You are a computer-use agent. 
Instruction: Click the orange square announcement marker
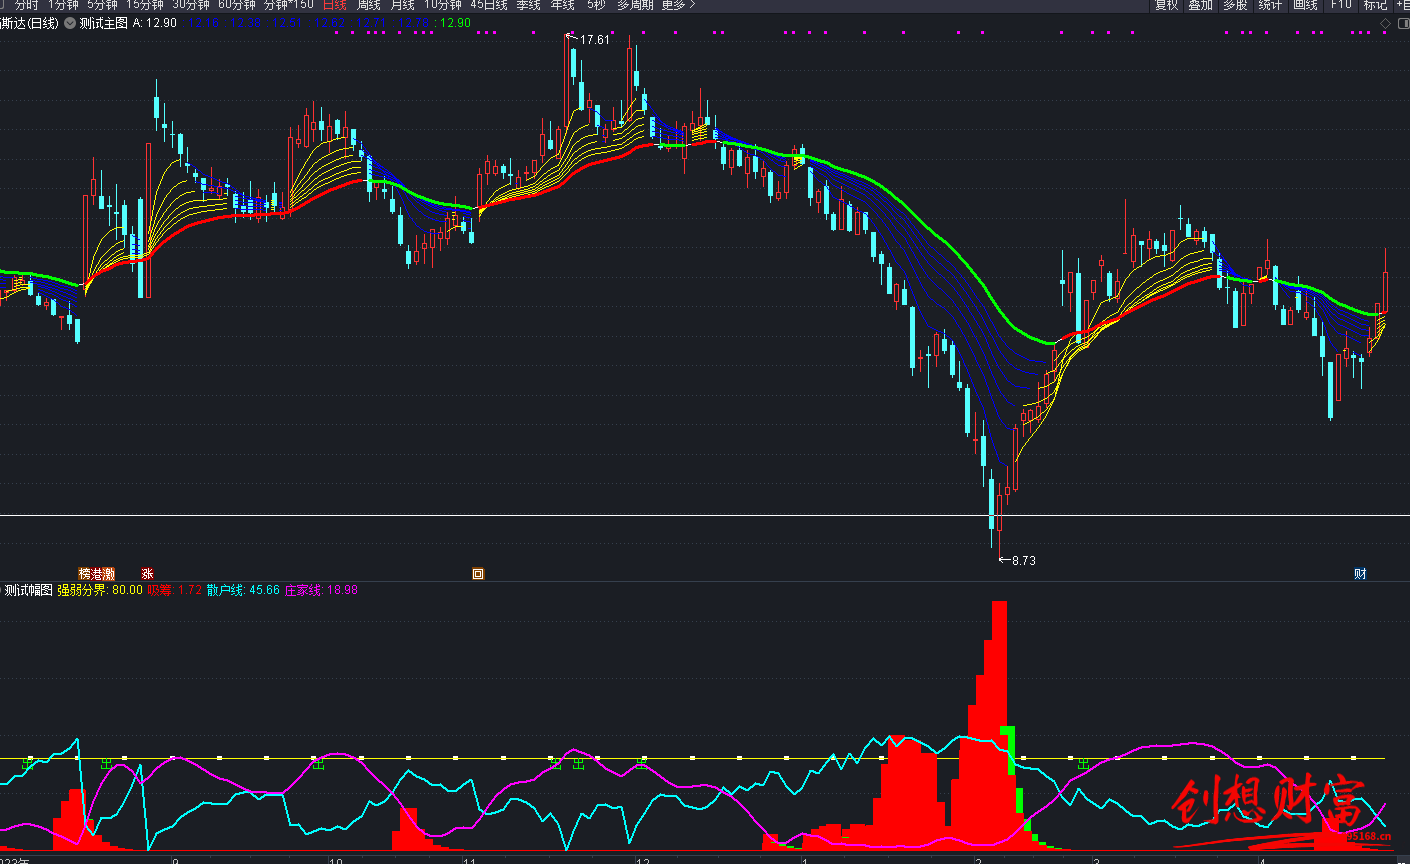coord(478,574)
